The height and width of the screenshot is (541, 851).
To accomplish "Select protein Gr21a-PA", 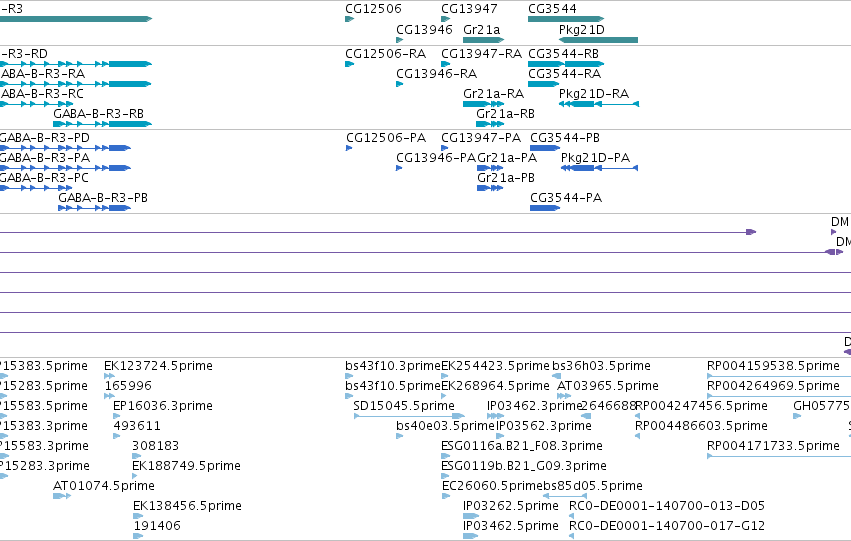I will [507, 158].
